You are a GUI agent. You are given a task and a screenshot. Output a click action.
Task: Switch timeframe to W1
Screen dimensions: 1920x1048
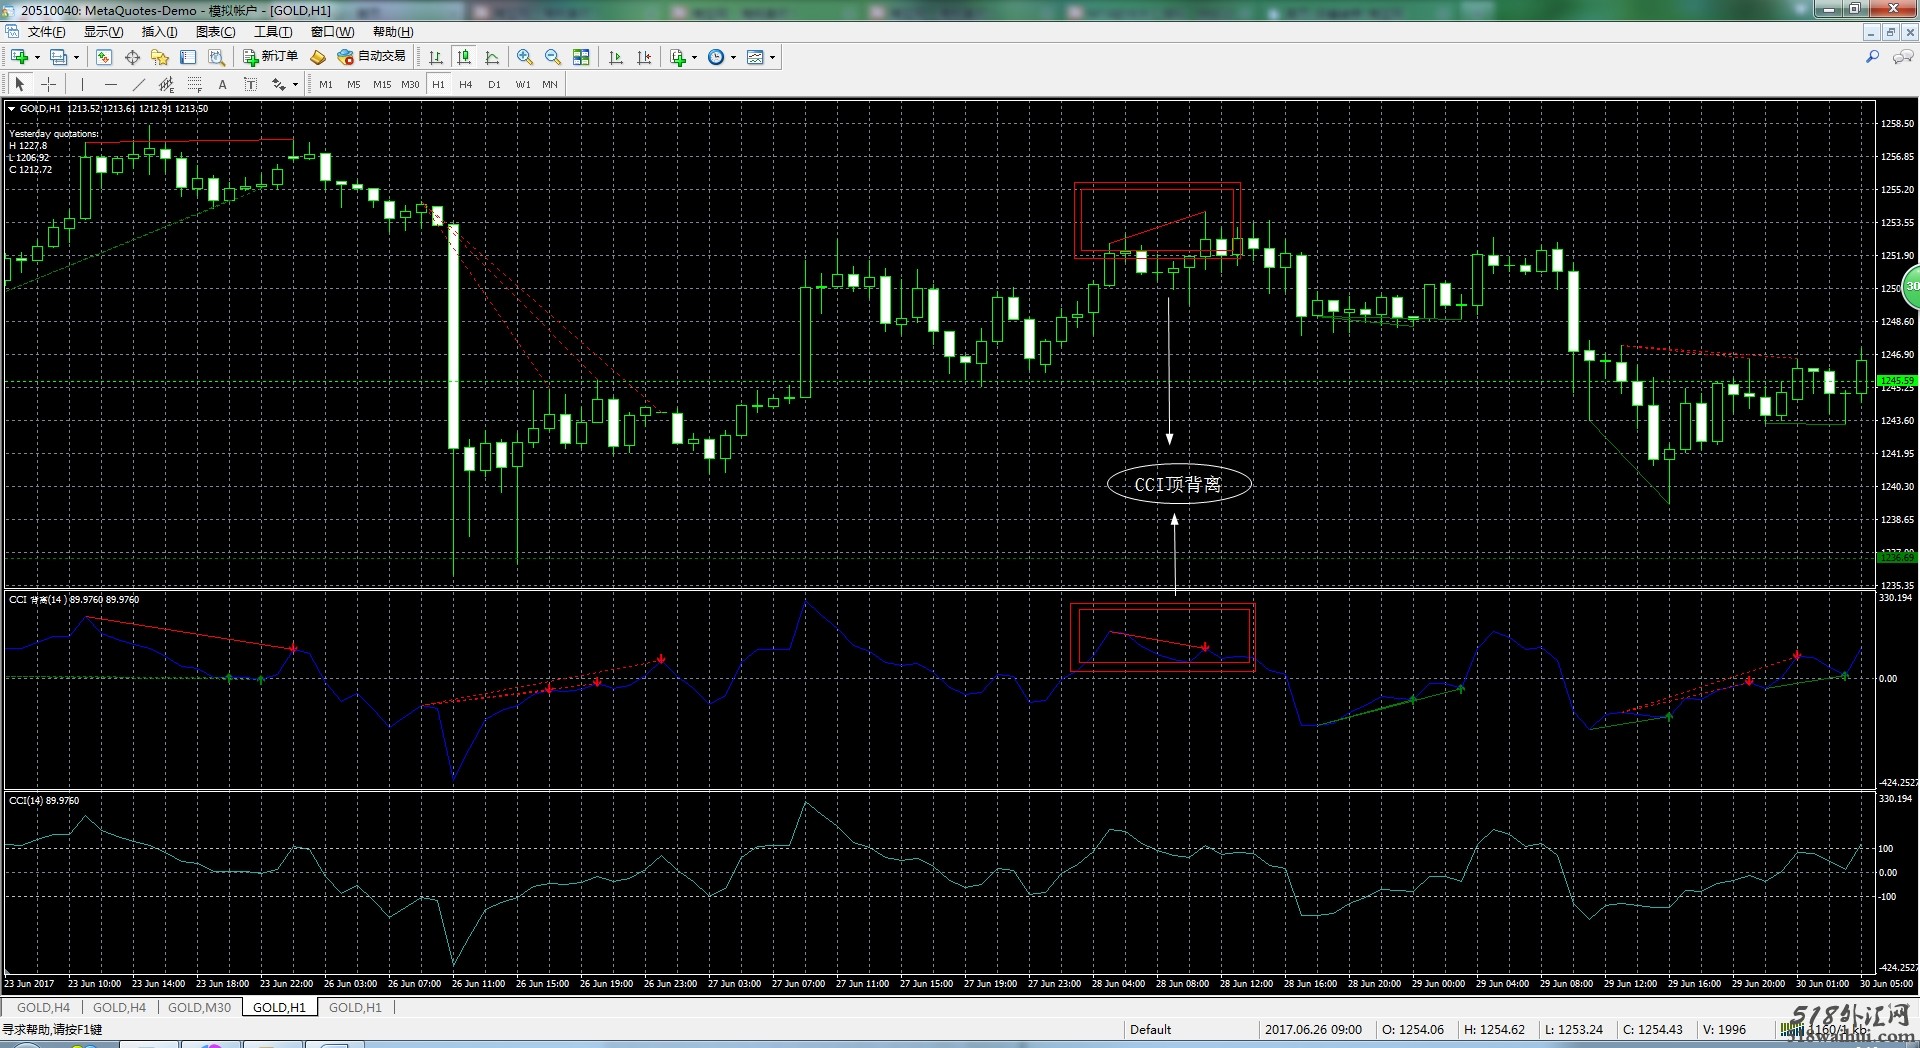point(522,85)
